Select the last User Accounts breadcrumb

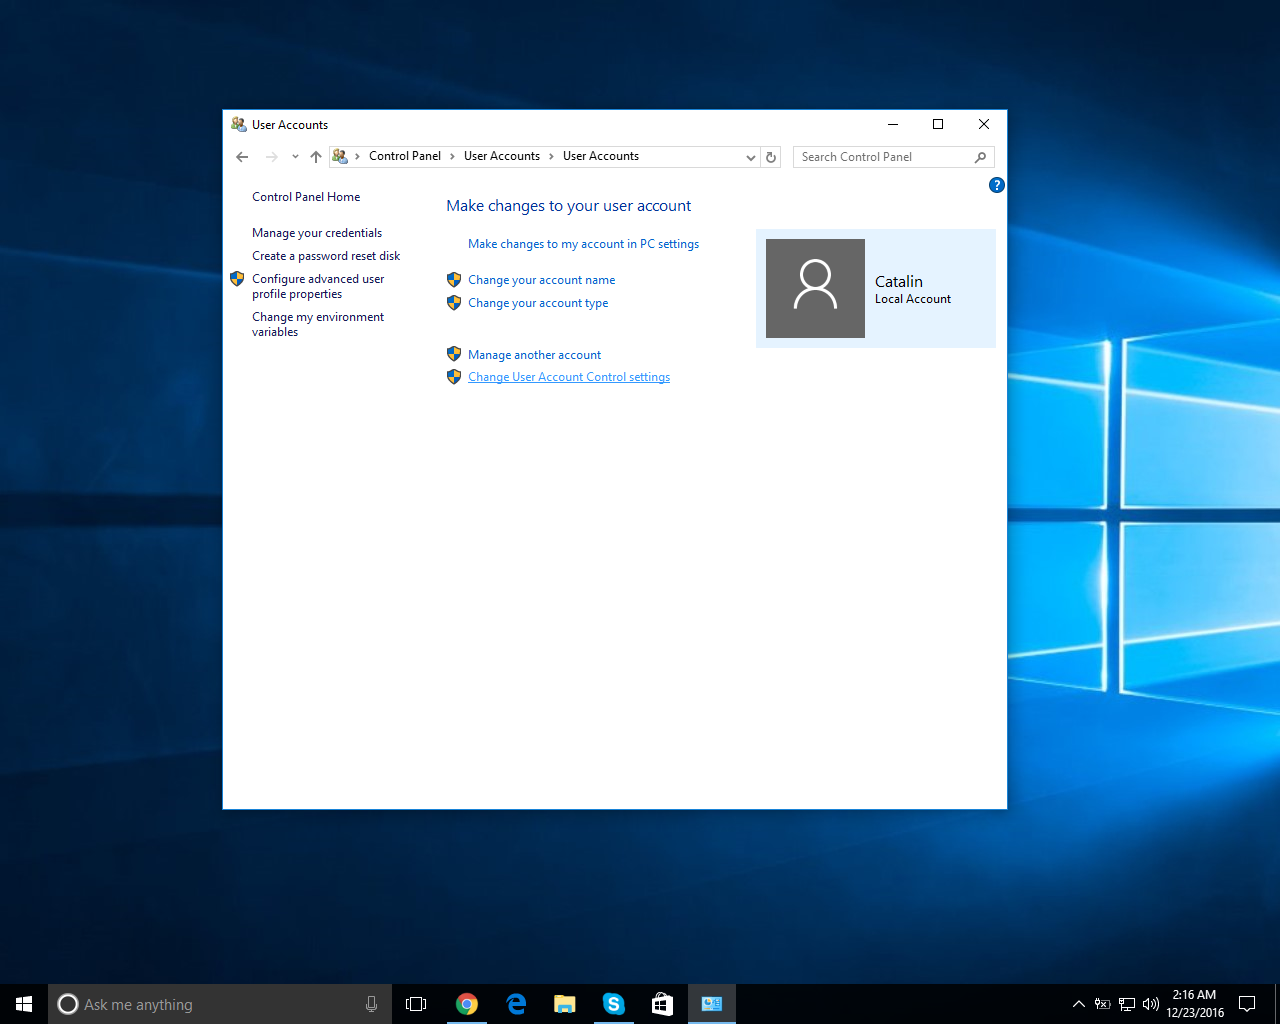(x=601, y=156)
